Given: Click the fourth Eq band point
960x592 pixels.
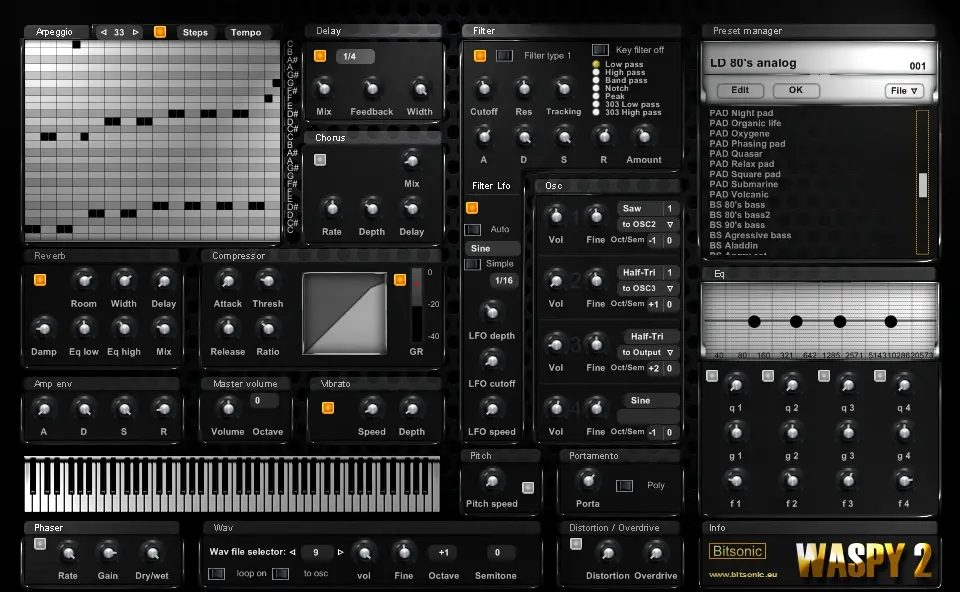Looking at the screenshot, I should pyautogui.click(x=891, y=321).
